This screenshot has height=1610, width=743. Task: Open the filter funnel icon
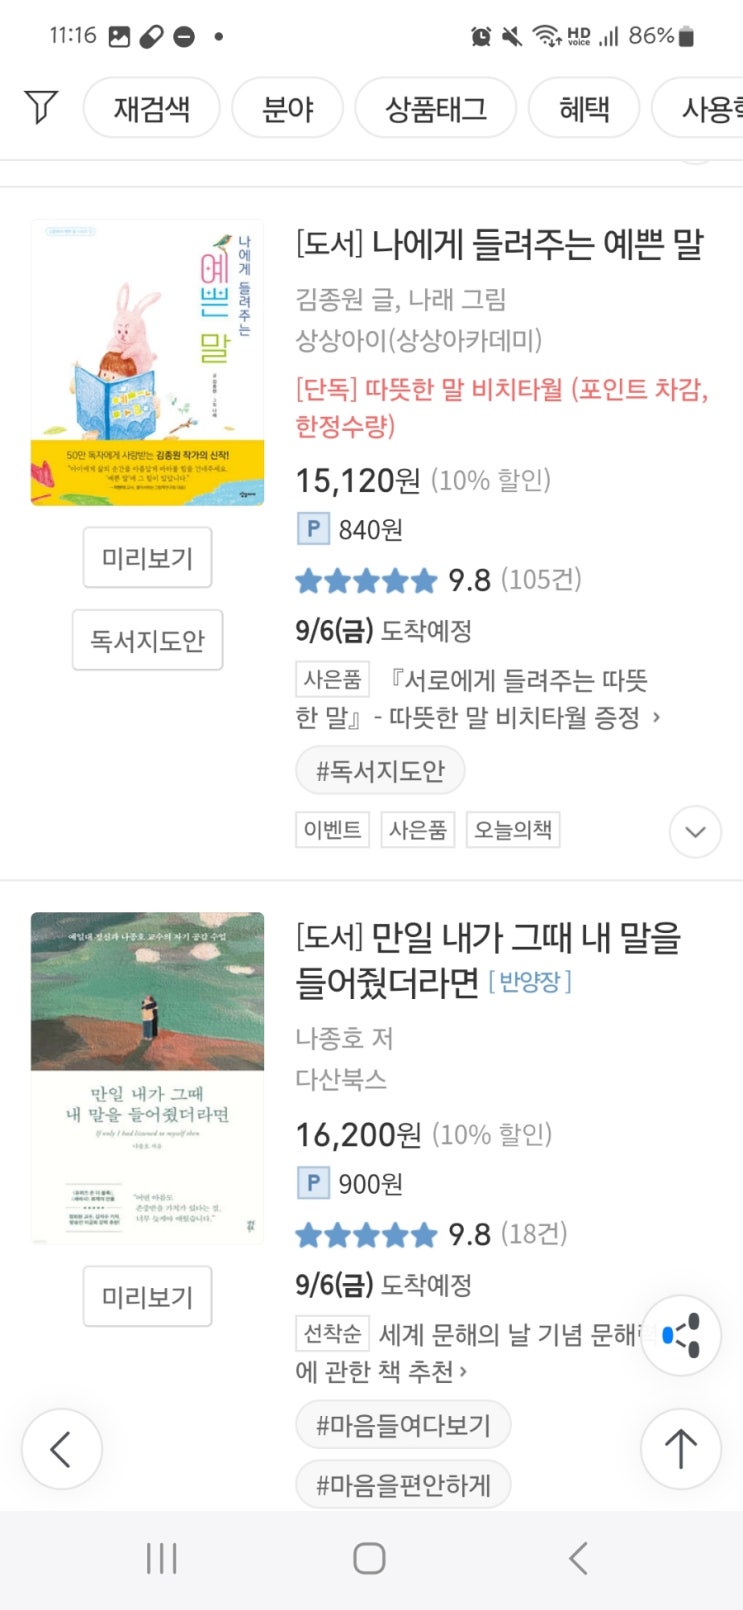tap(41, 107)
